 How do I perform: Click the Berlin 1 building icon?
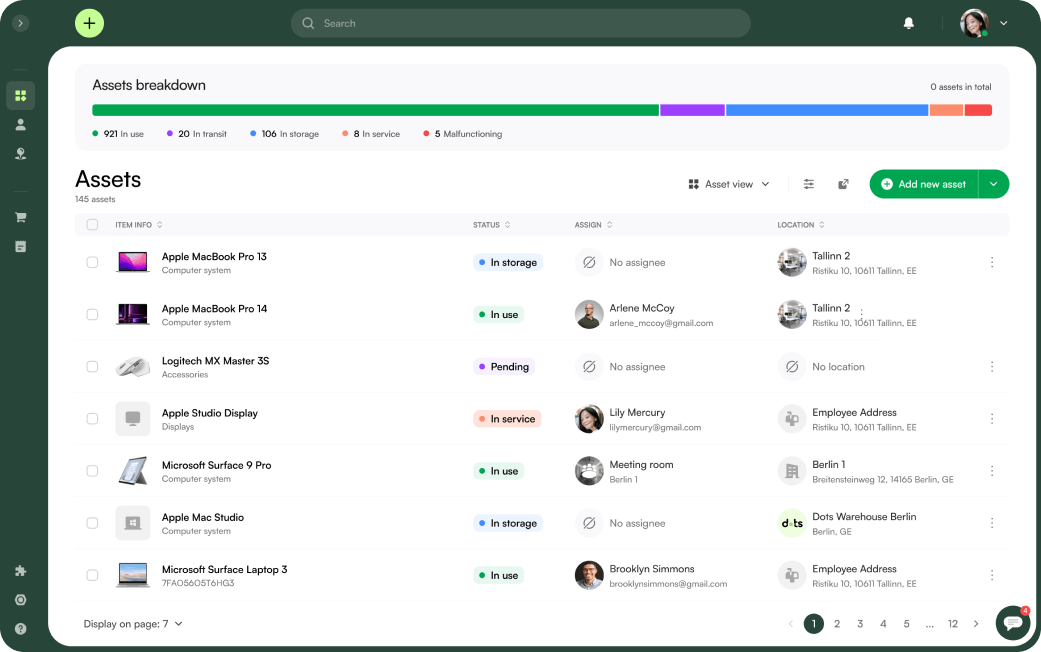click(x=792, y=471)
